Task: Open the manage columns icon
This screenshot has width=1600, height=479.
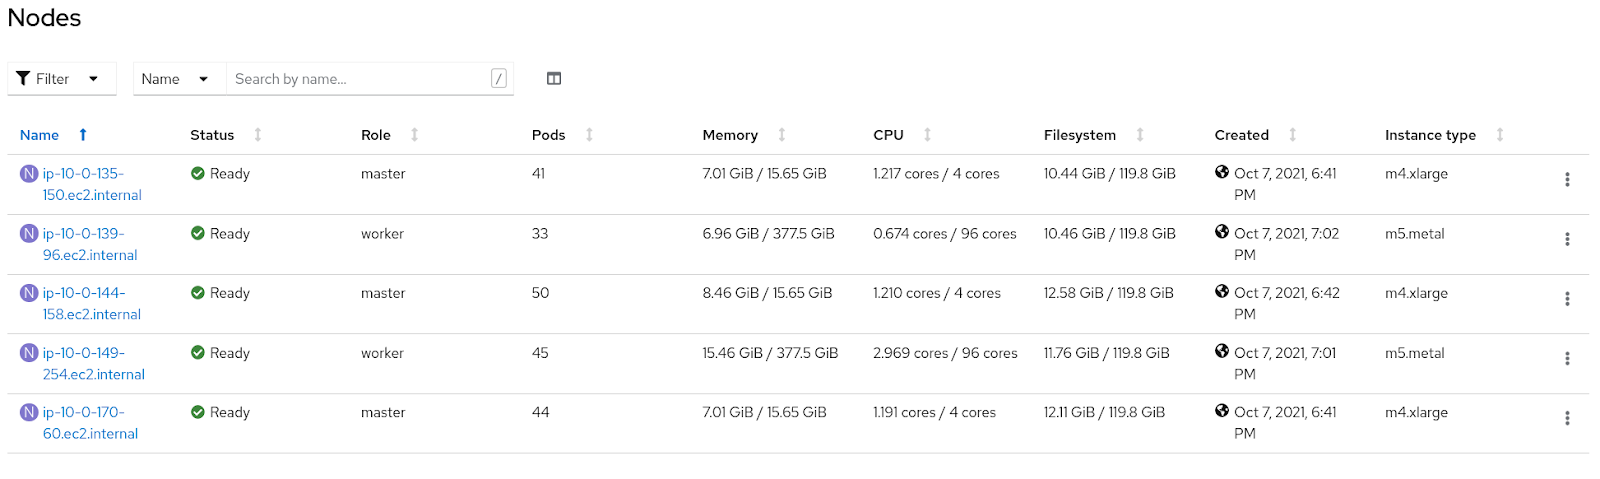Action: (x=554, y=79)
